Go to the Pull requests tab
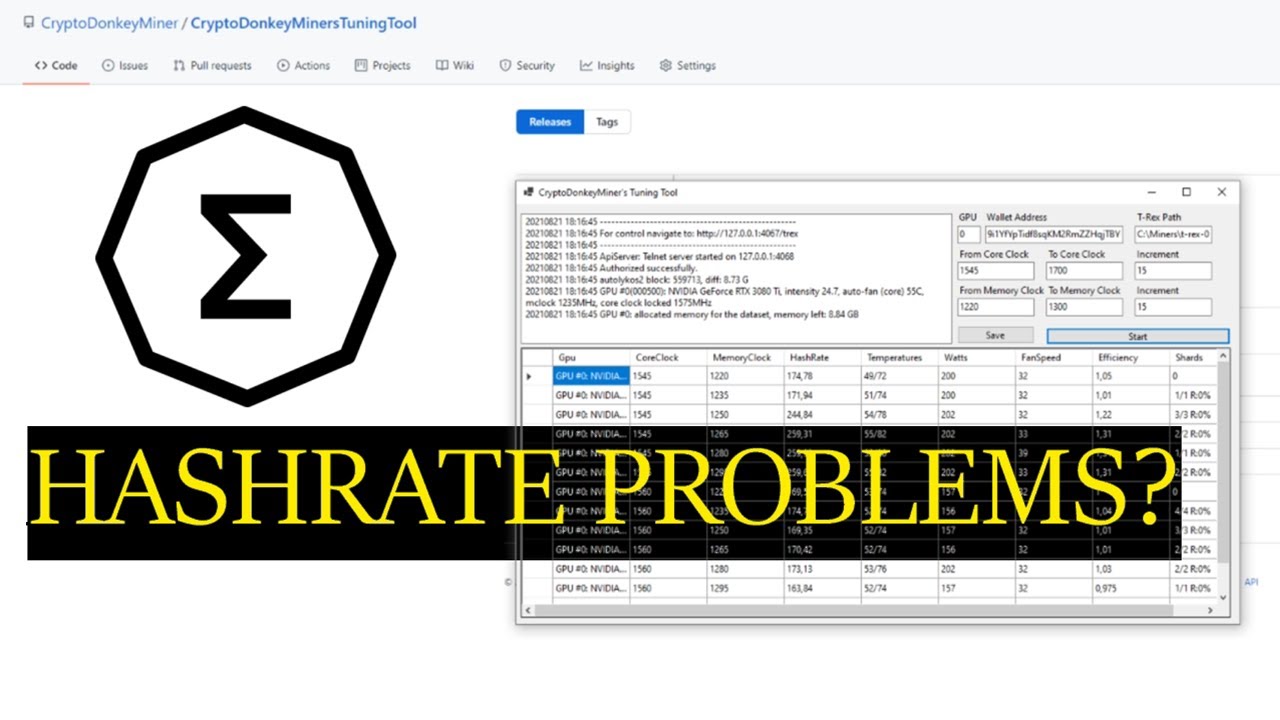This screenshot has width=1280, height=720. [212, 66]
